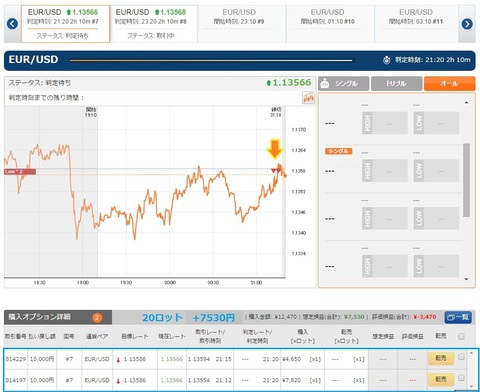Tick checkbox for trade 814197
Screen dimensions: 480x392
pyautogui.click(x=461, y=378)
